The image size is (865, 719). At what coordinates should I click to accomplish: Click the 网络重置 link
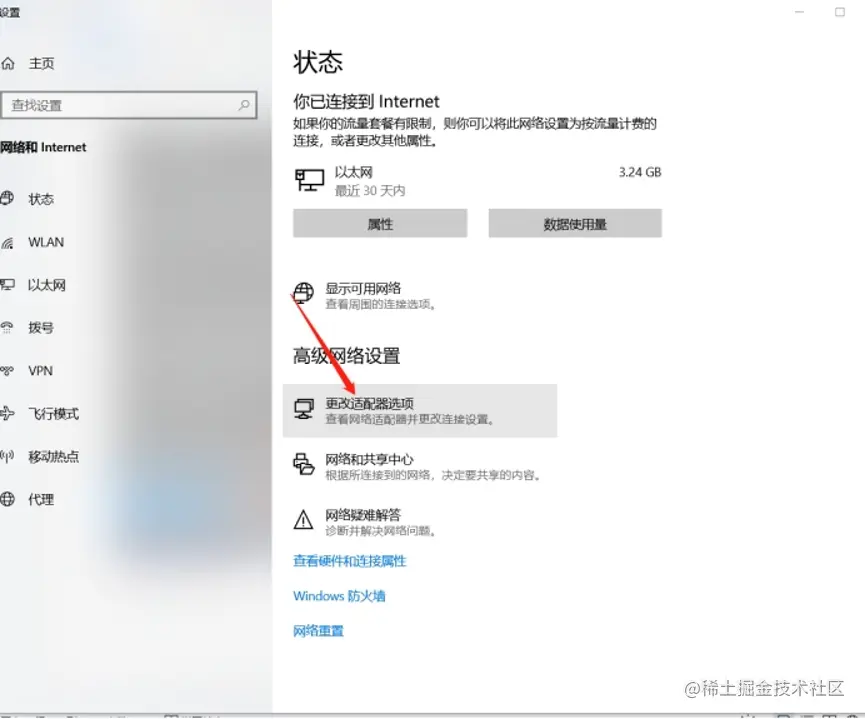(318, 631)
